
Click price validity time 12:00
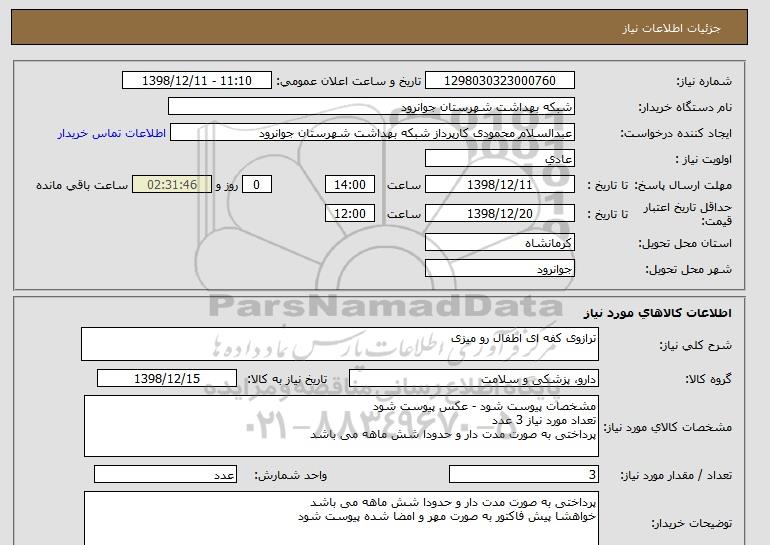(350, 214)
